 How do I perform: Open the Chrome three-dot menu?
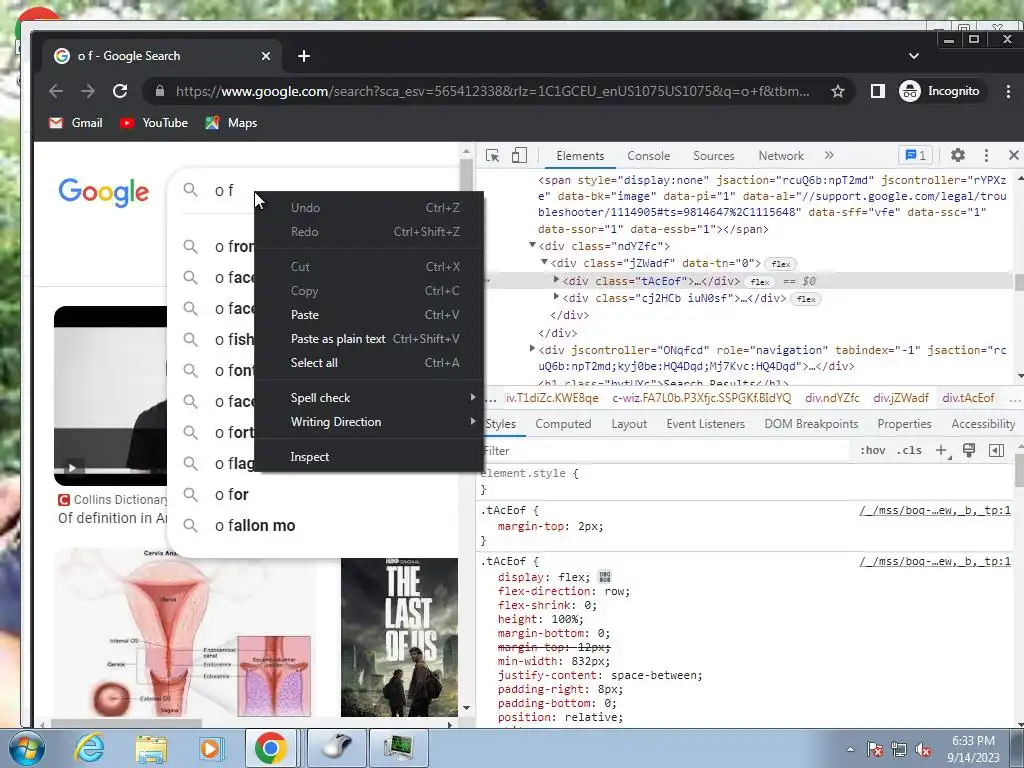[x=1008, y=91]
